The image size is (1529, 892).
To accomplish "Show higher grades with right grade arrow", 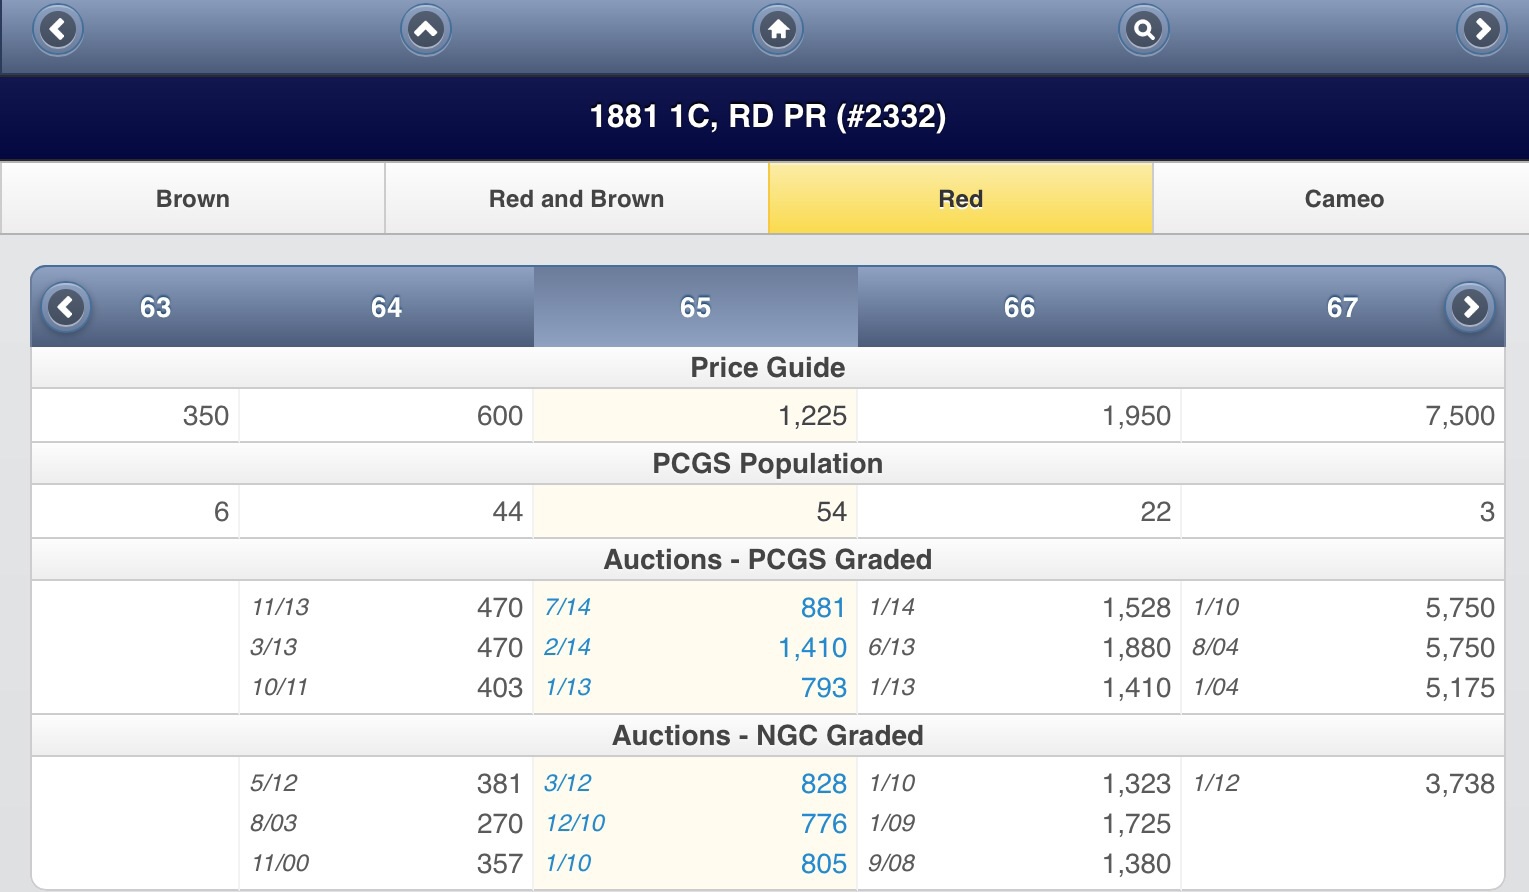I will pyautogui.click(x=1470, y=307).
